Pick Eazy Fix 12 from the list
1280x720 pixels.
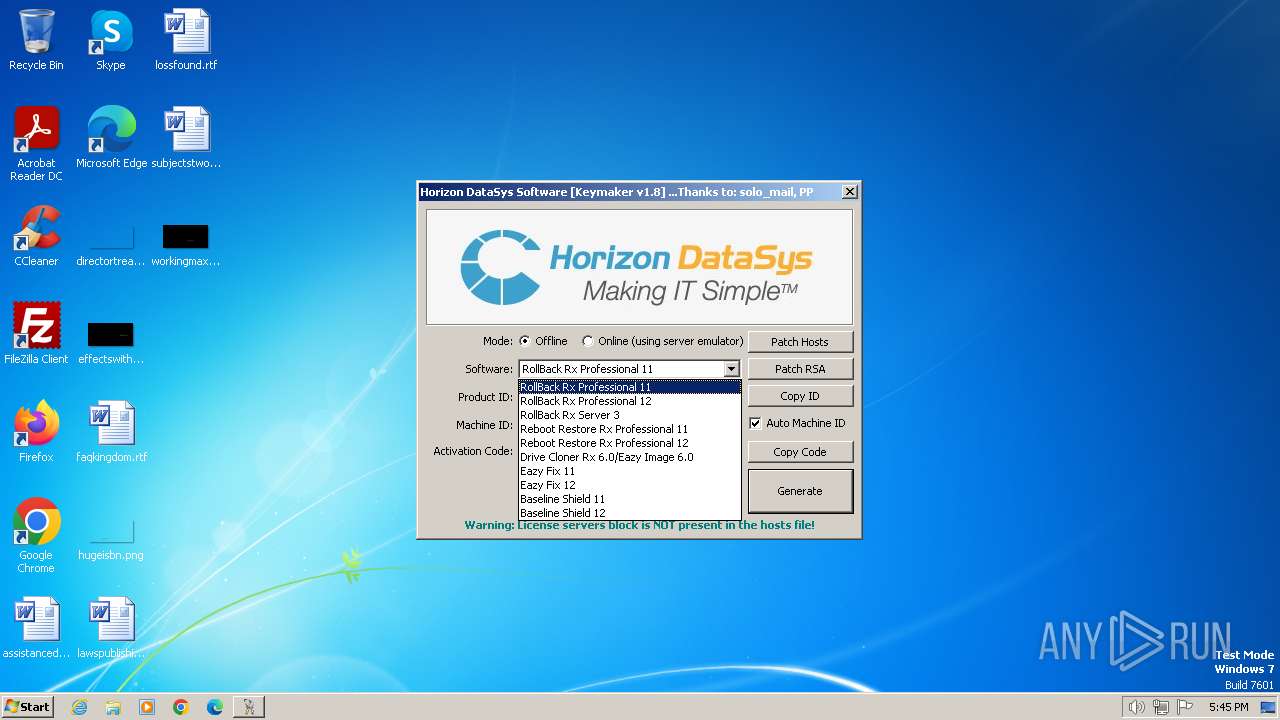coord(630,485)
